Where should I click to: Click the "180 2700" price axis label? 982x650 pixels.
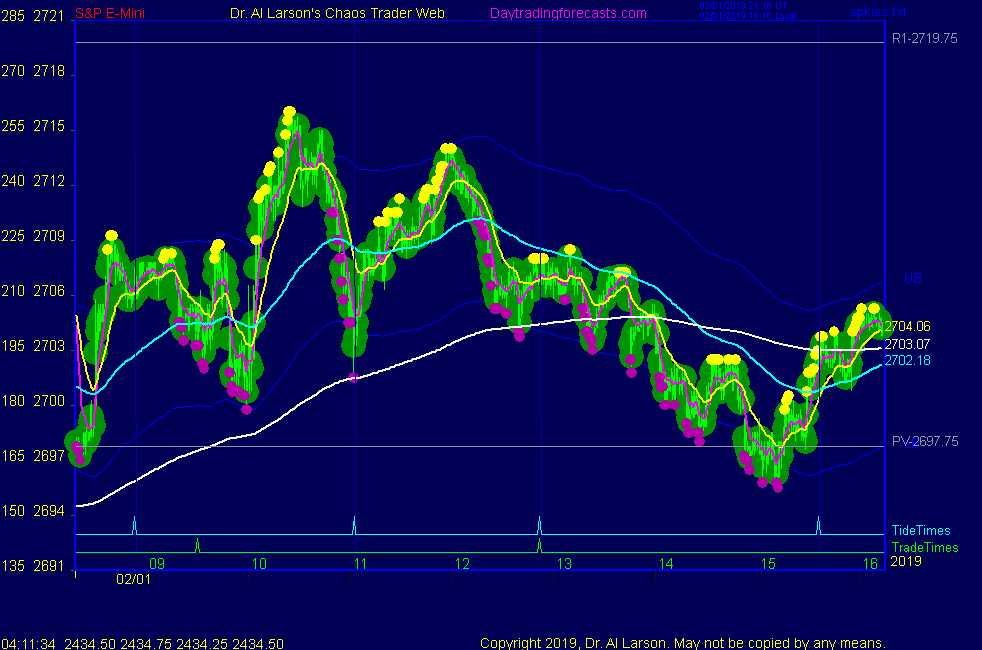33,401
